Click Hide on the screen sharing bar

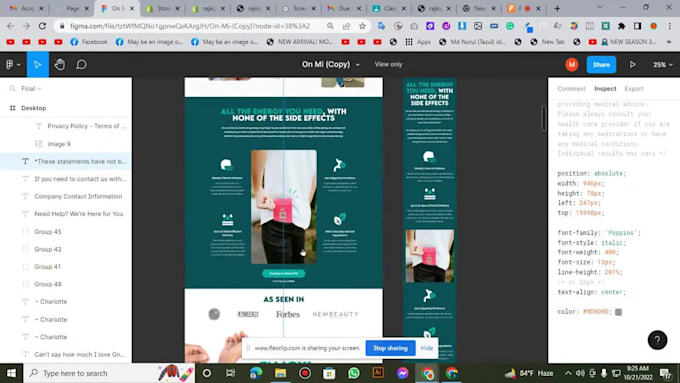click(x=427, y=348)
